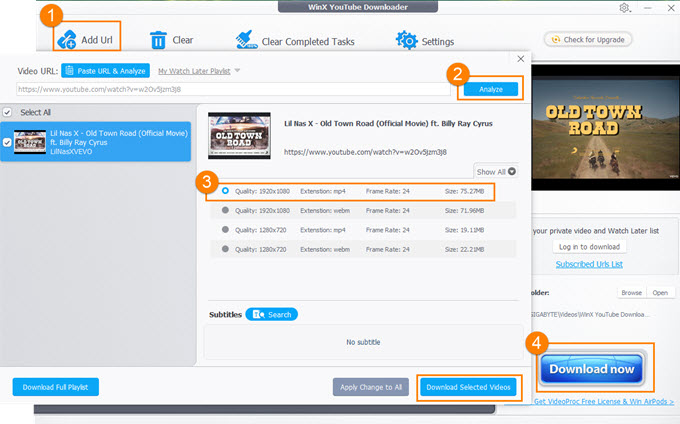Click the 'Size: 75.27MB' value
The width and height of the screenshot is (680, 424).
(464, 191)
